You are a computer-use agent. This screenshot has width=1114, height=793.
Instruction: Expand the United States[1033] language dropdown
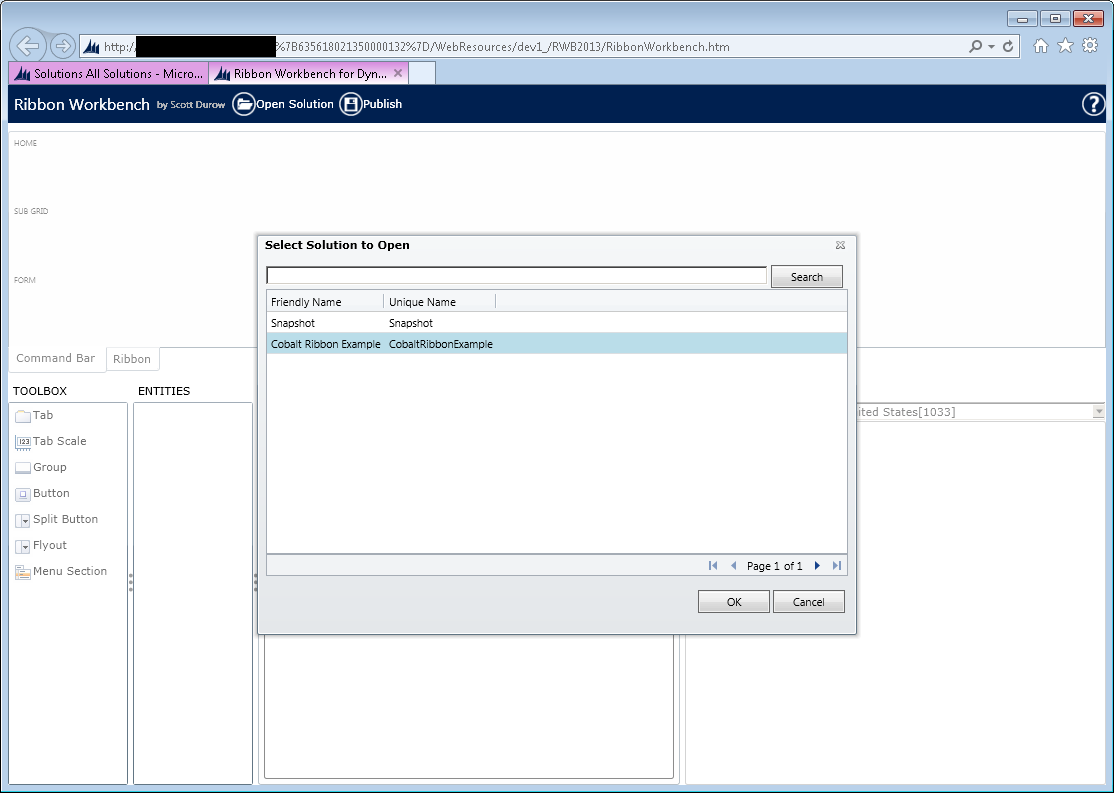click(x=1099, y=412)
